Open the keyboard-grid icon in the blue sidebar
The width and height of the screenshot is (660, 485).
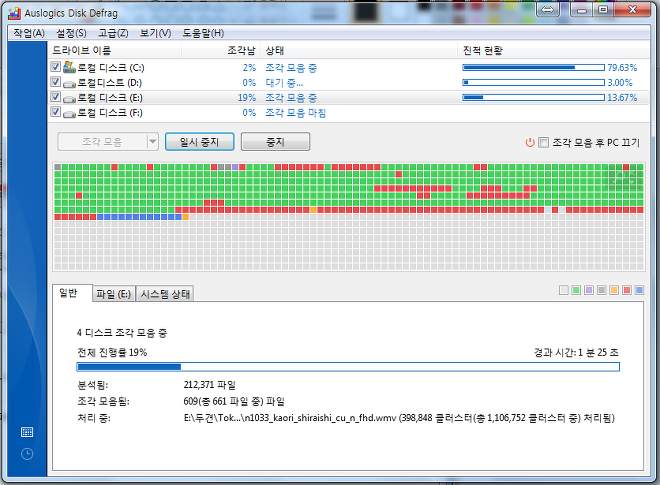pos(27,432)
